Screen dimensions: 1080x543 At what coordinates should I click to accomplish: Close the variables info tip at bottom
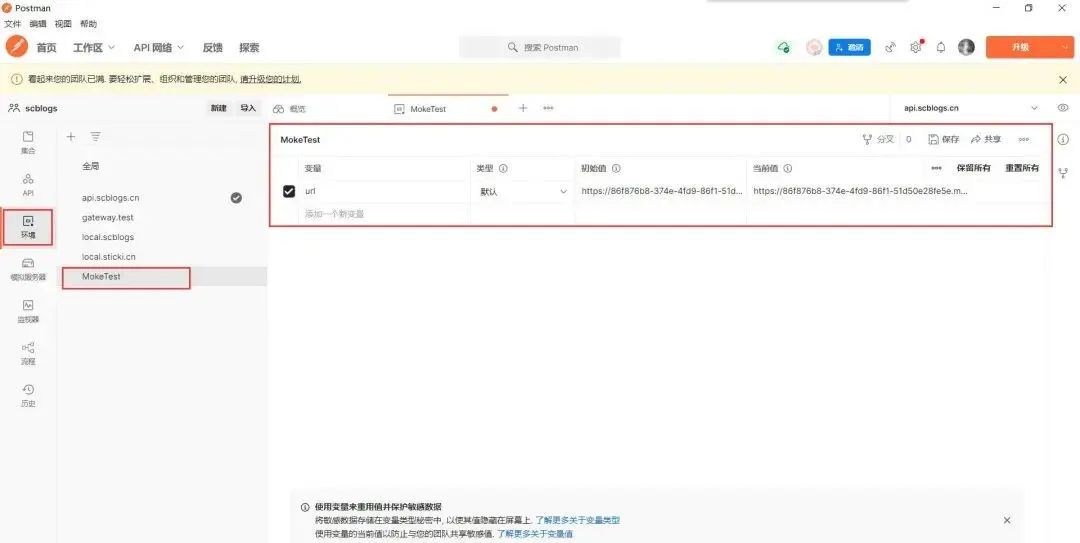[1007, 520]
